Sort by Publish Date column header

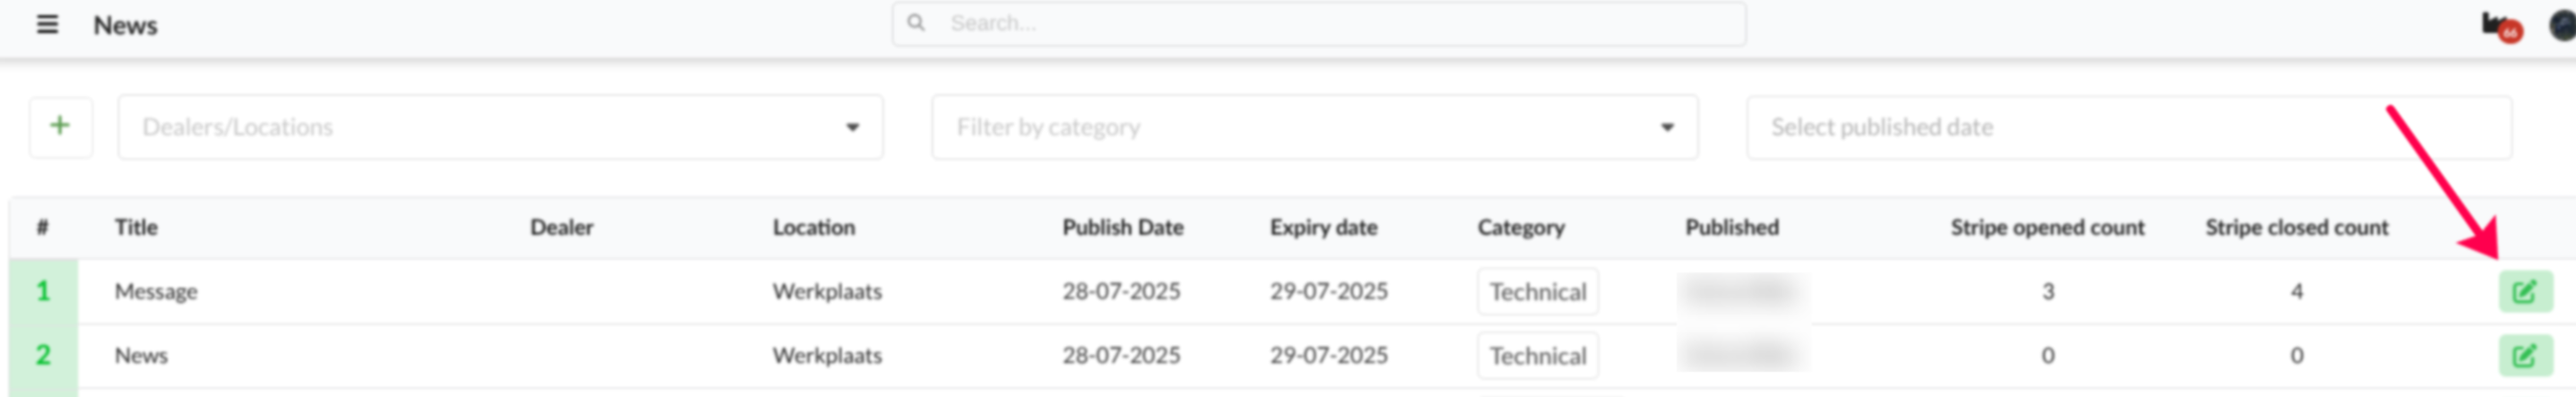pyautogui.click(x=1122, y=227)
